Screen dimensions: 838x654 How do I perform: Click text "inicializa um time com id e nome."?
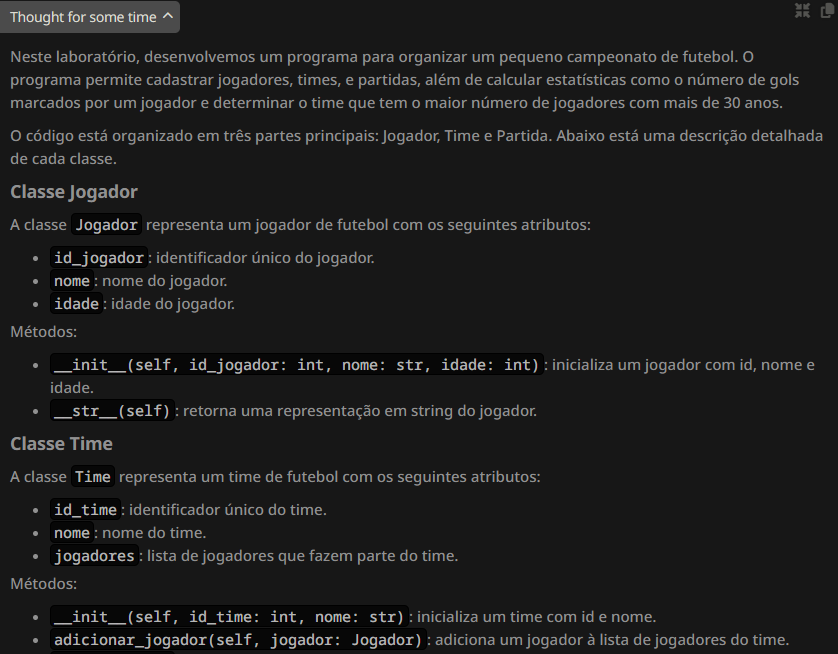click(x=537, y=617)
